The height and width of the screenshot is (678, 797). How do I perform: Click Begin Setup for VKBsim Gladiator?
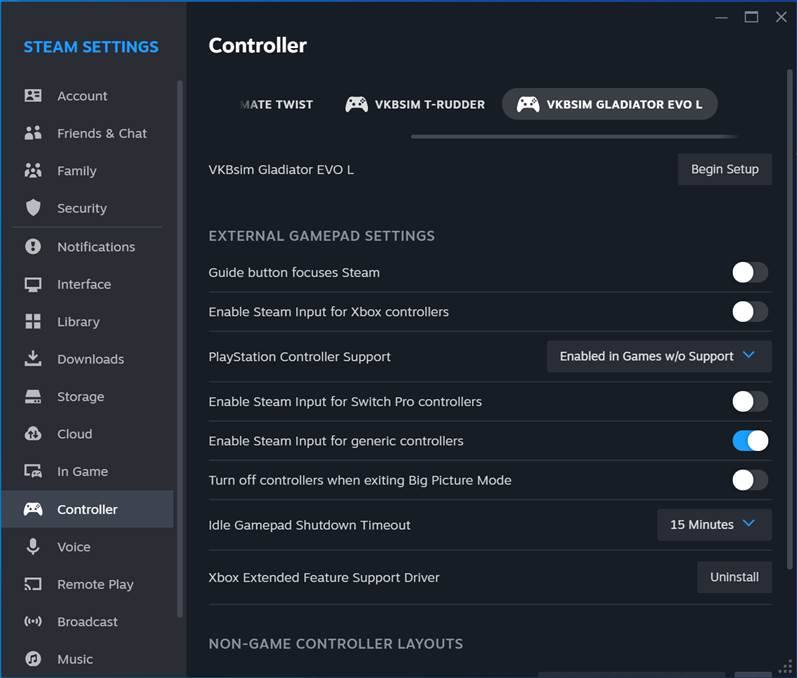click(x=724, y=169)
